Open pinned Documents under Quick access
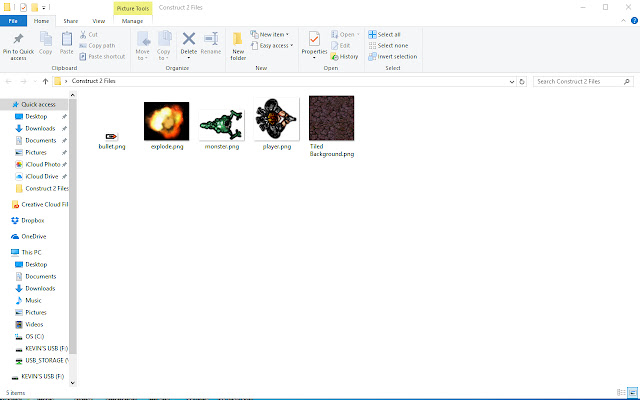640x400 pixels. (x=40, y=140)
